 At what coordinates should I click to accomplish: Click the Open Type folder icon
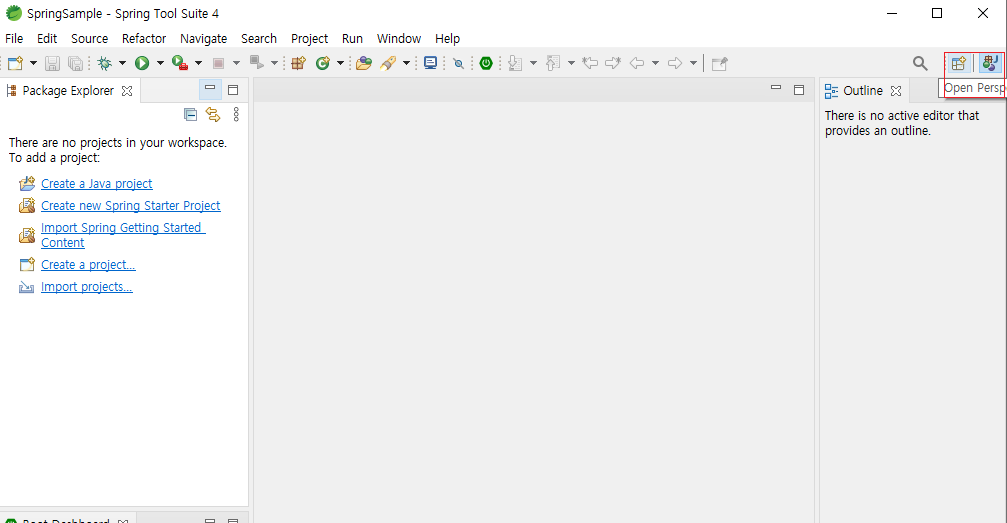364,63
